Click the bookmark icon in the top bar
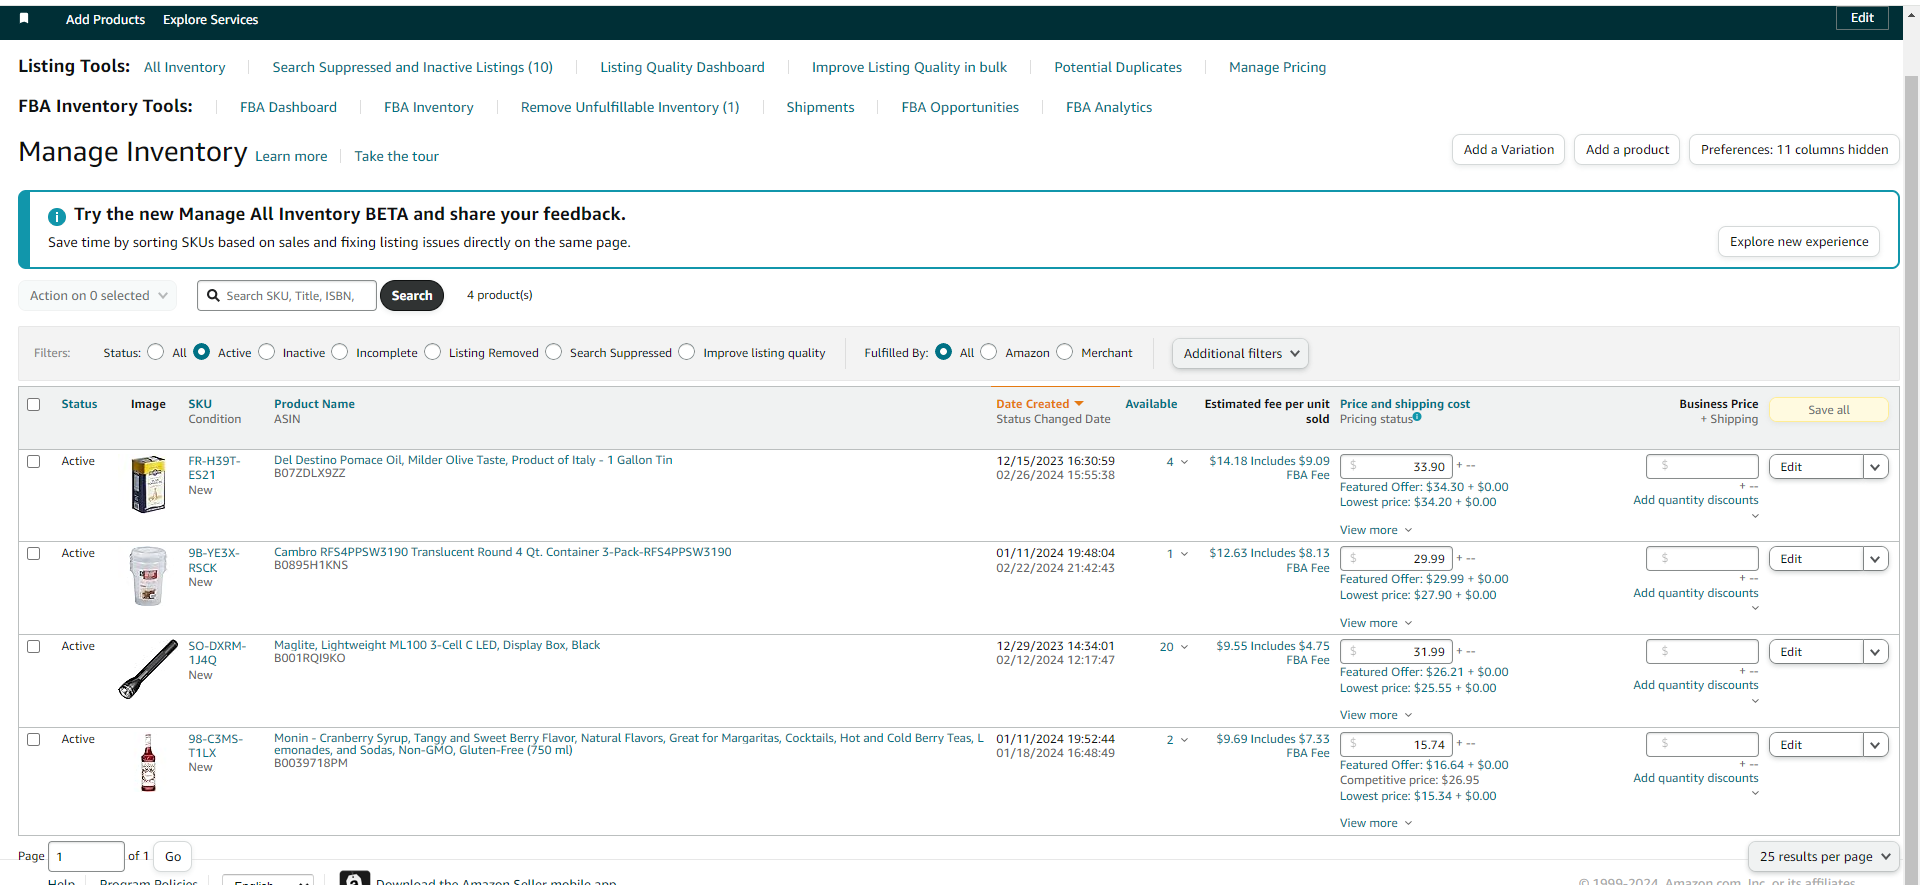Viewport: 1920px width, 885px height. coord(24,18)
